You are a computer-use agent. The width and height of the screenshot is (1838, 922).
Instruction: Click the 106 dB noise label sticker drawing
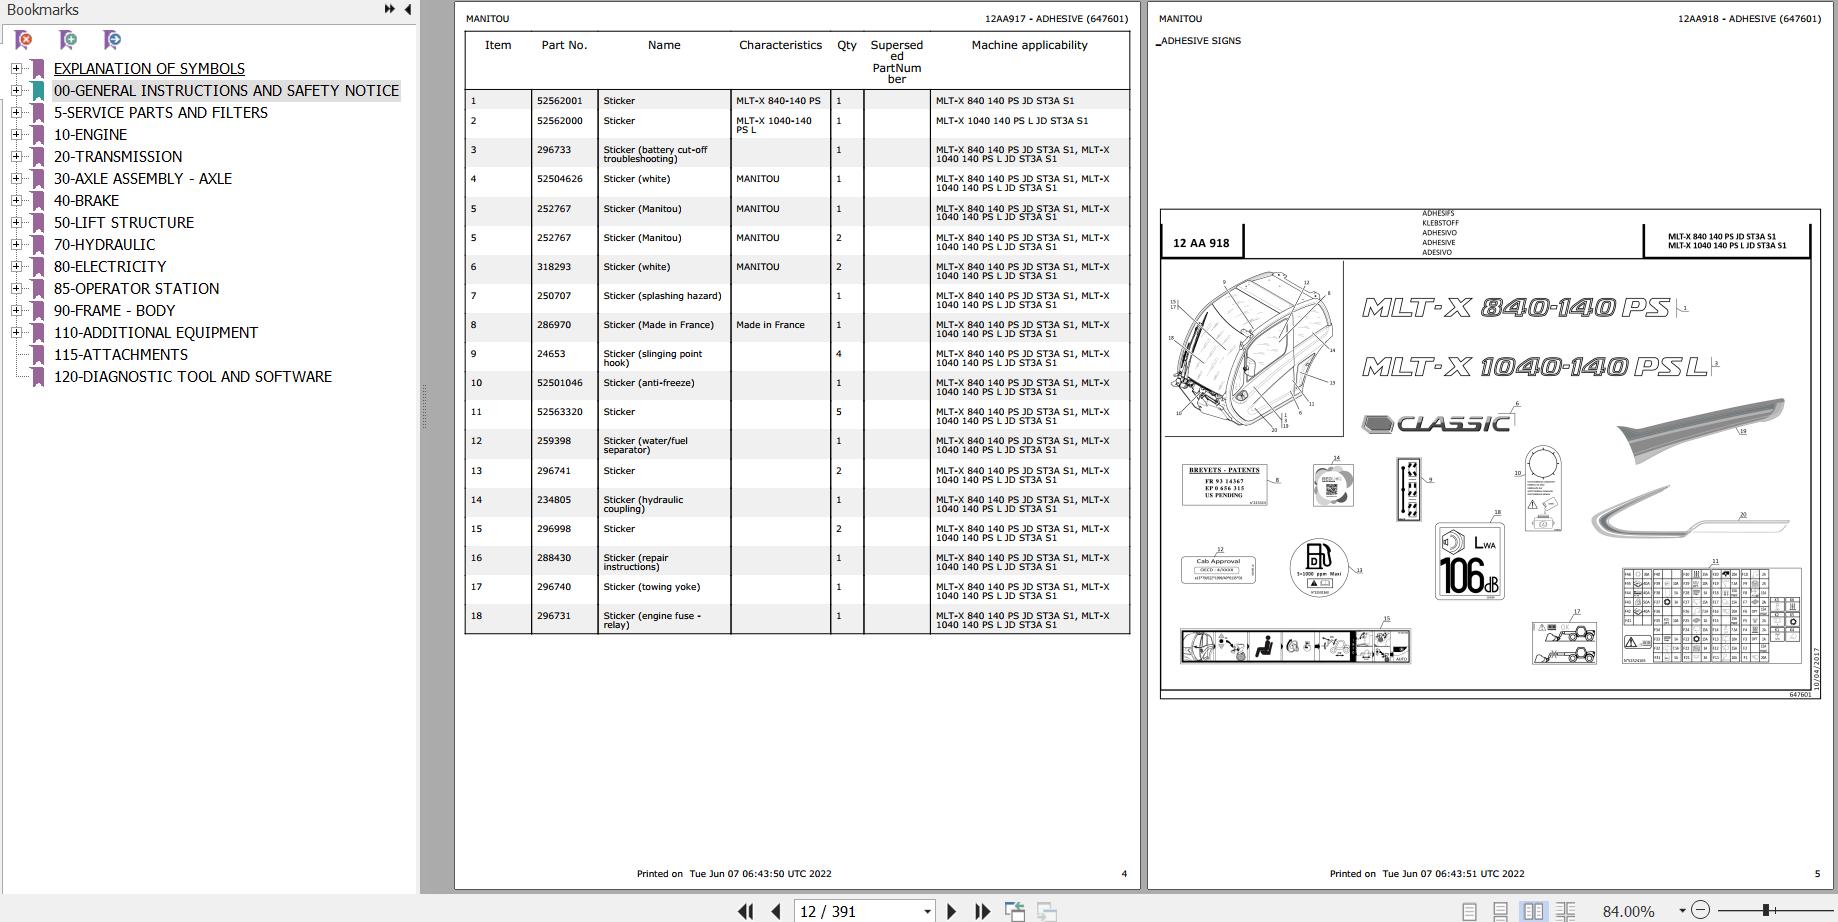click(x=1470, y=561)
